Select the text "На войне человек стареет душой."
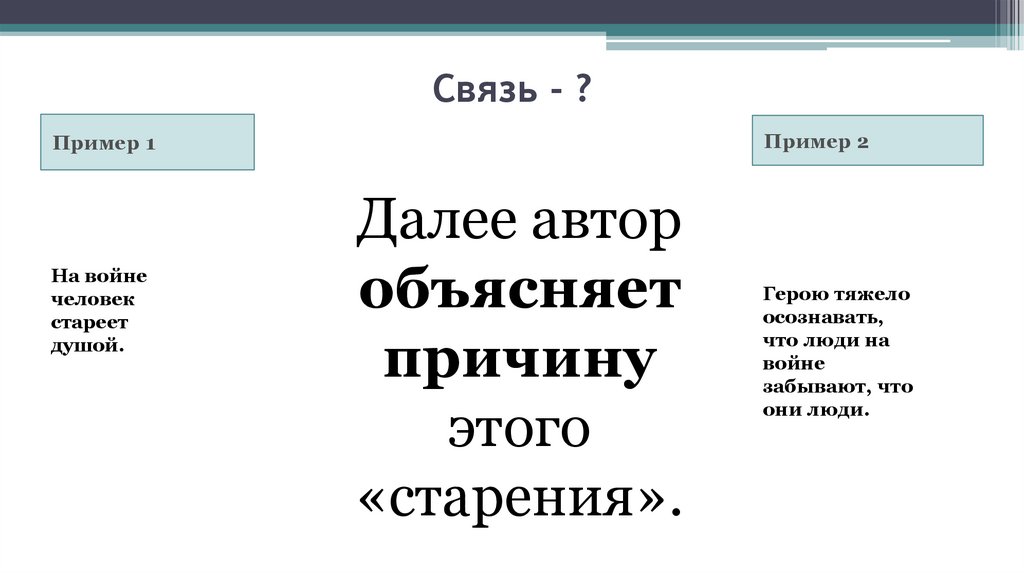The width and height of the screenshot is (1024, 574). pyautogui.click(x=99, y=311)
